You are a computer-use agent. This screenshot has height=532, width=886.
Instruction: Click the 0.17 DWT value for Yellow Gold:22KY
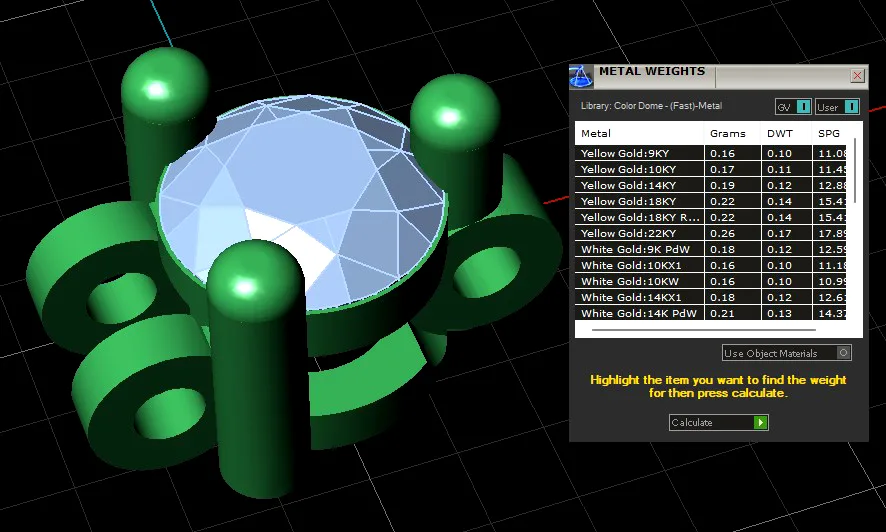coord(779,233)
